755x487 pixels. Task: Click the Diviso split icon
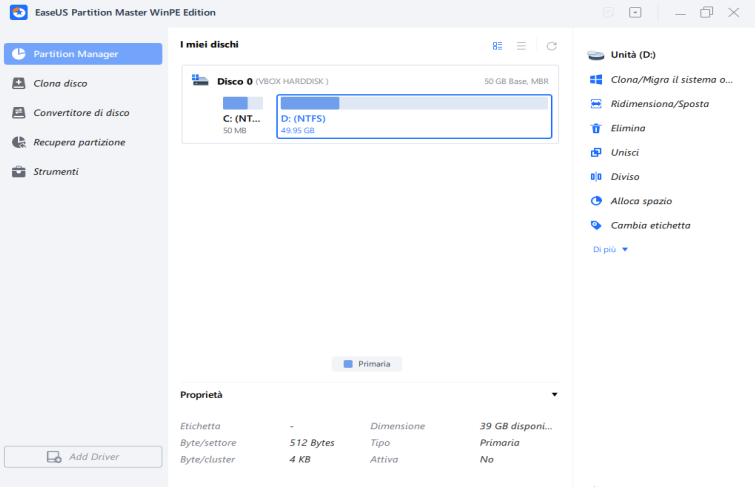[x=596, y=177]
